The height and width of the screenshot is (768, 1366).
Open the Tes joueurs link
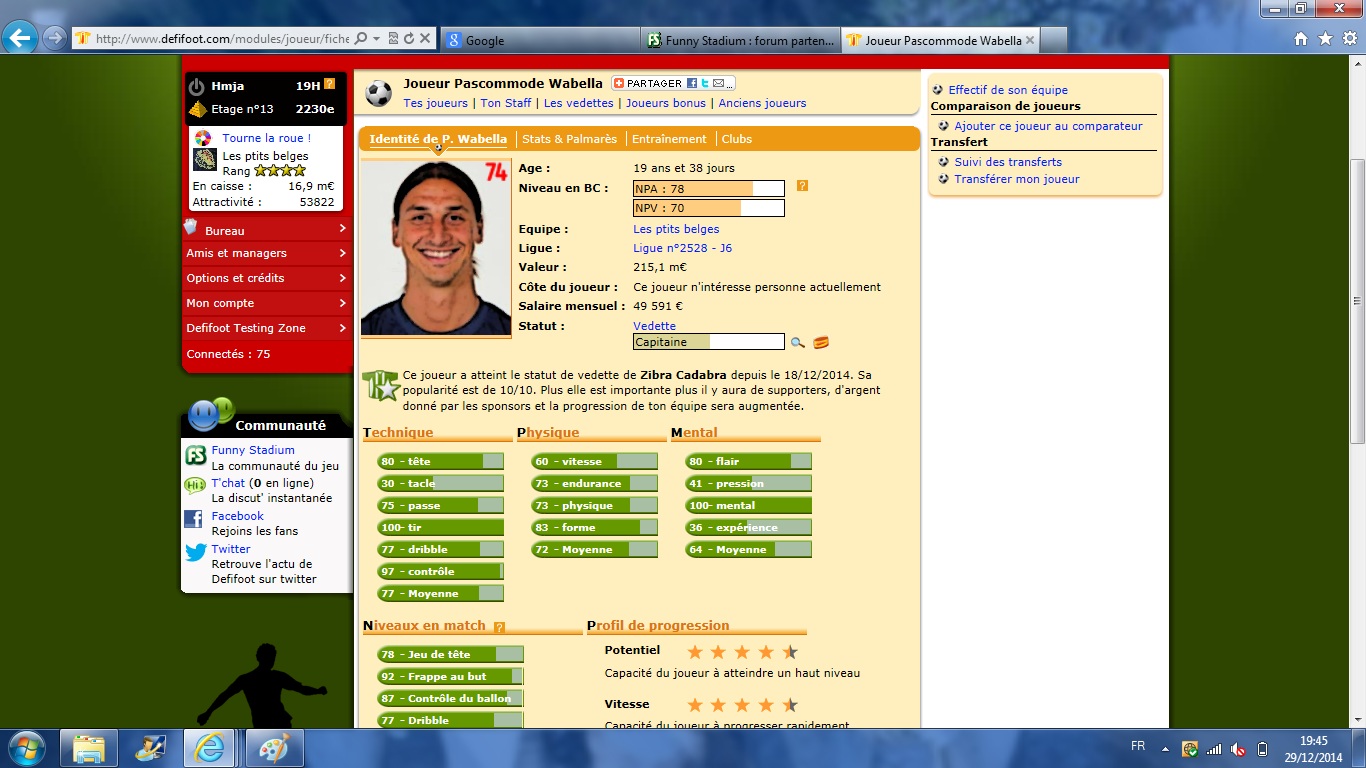[435, 103]
